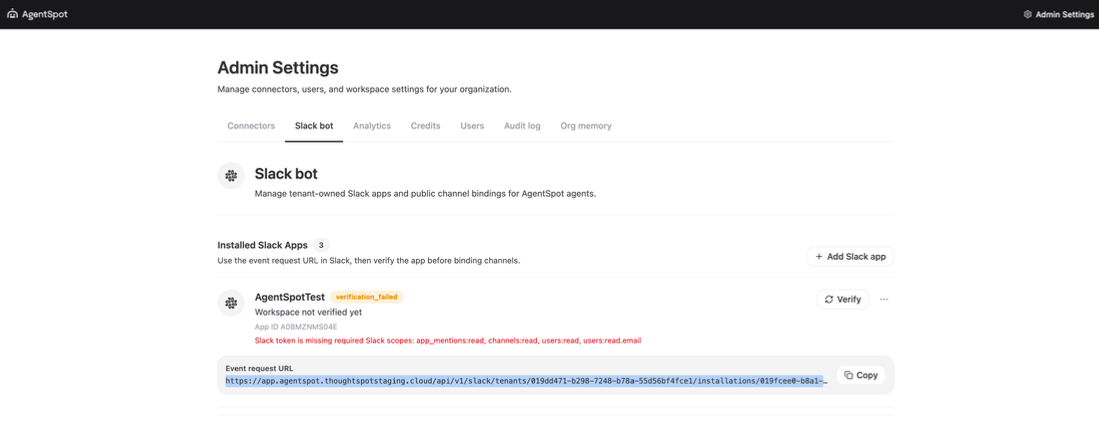Click the Installed Slack Apps heading
The height and width of the screenshot is (426, 1099).
(263, 245)
